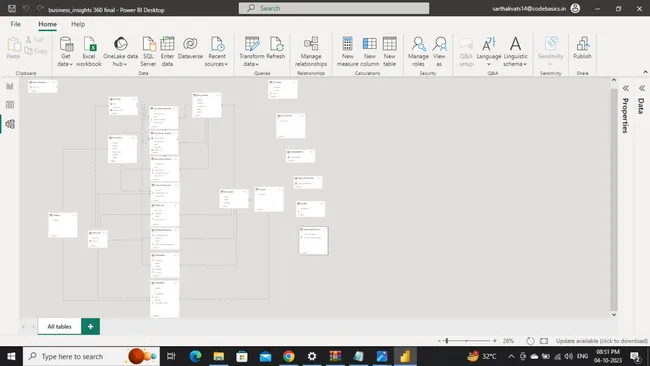Open the File menu
Viewport: 650px width, 366px height.
tap(16, 24)
